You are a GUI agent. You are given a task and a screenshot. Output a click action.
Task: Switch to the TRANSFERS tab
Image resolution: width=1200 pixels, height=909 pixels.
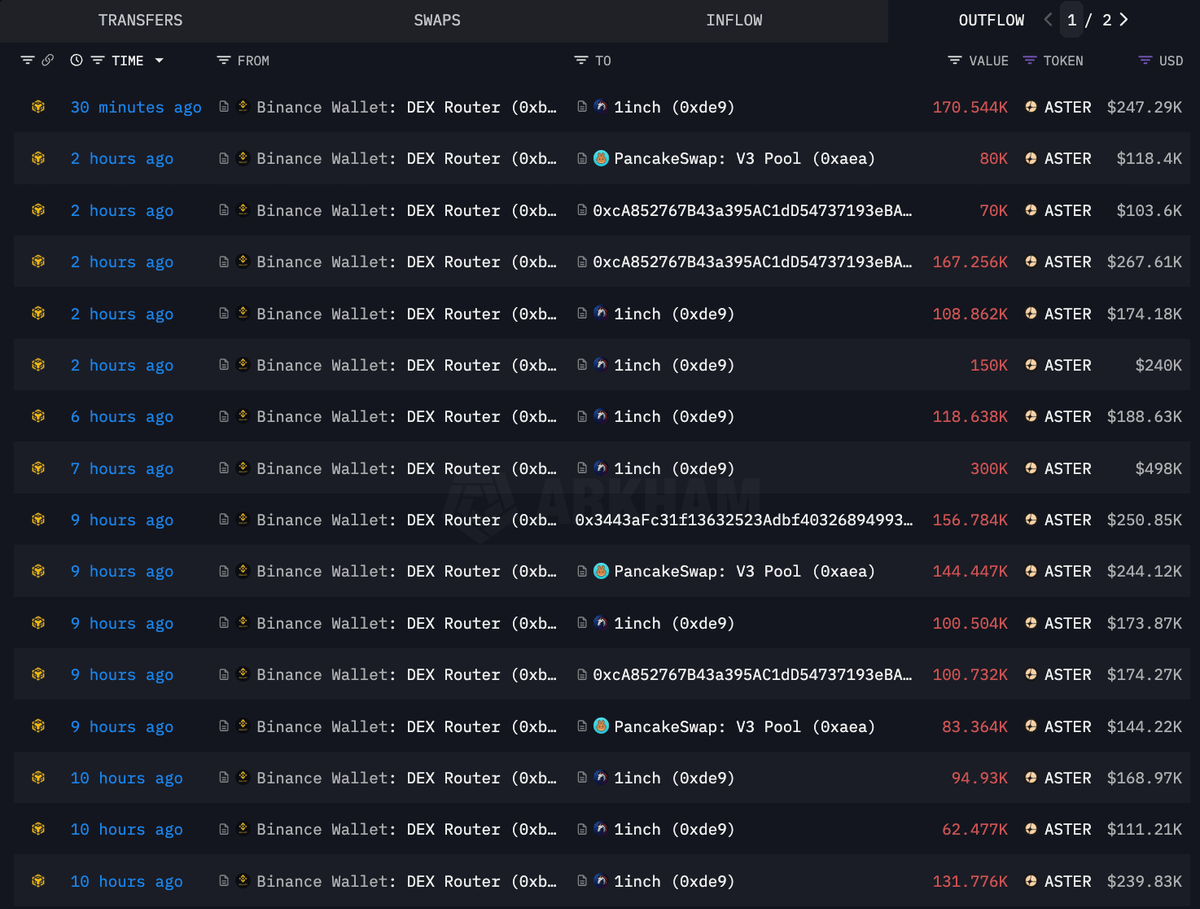140,20
